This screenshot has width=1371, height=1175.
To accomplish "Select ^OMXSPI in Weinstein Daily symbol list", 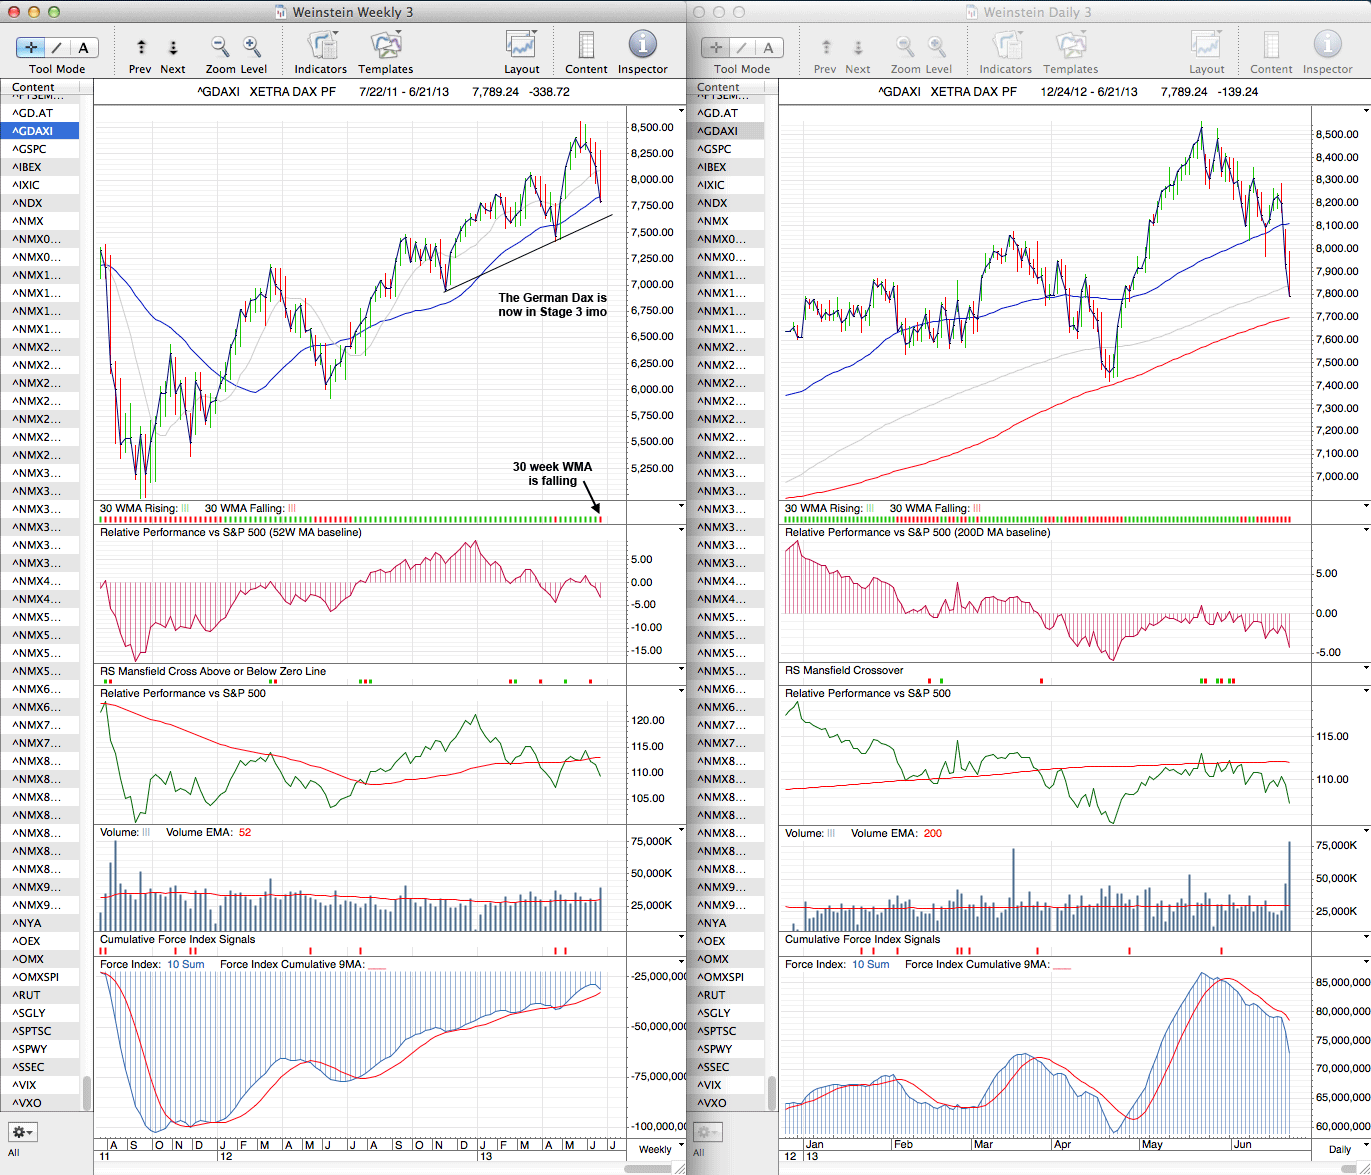I will (x=725, y=977).
